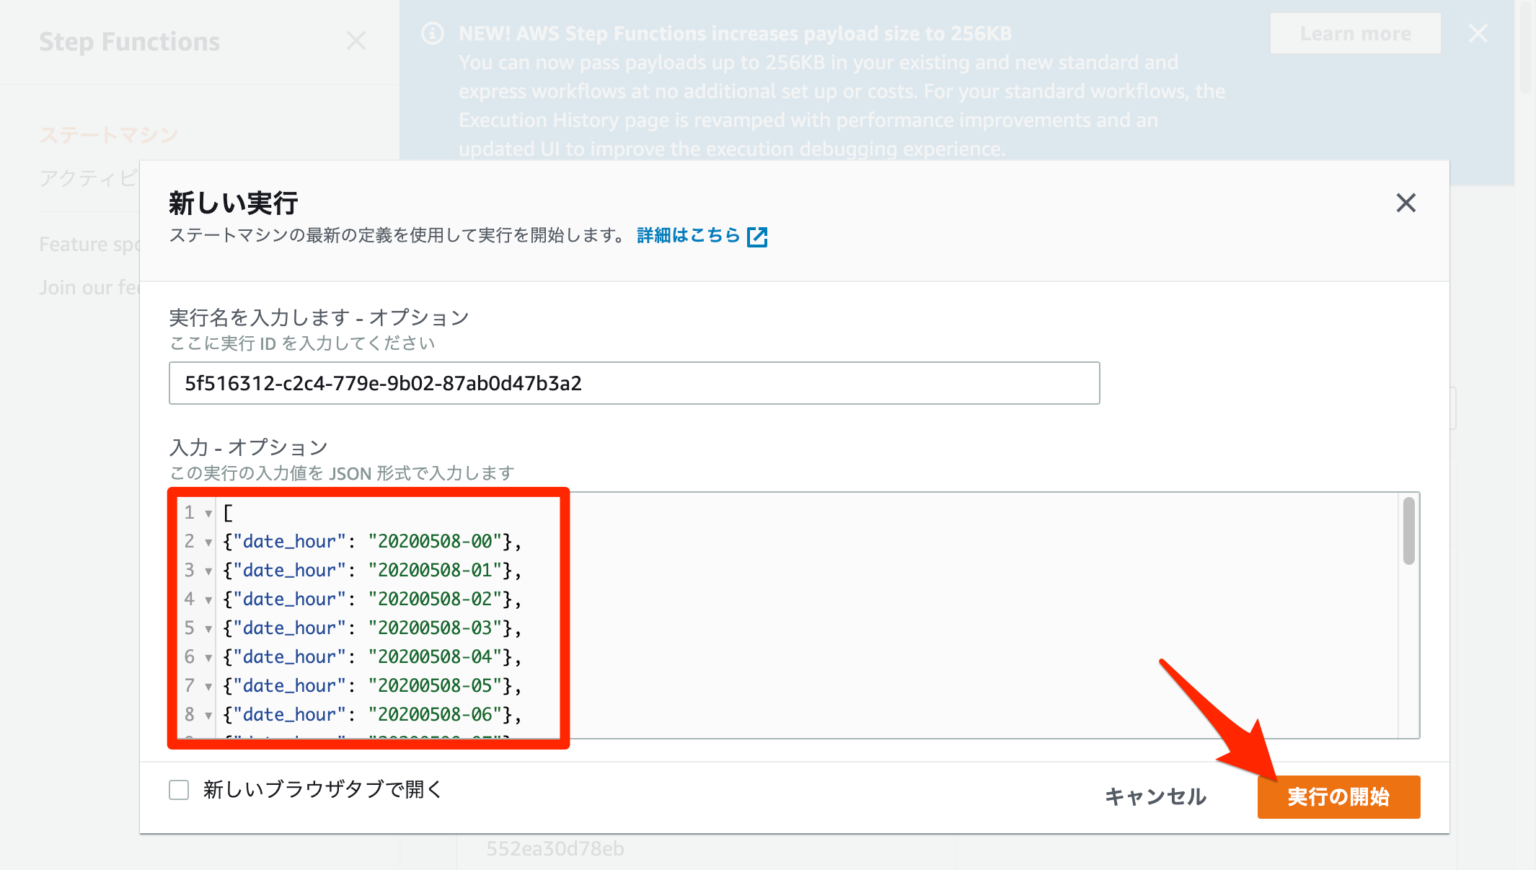
Task: Collapse the fold arrow on line 2
Action: pyautogui.click(x=208, y=543)
